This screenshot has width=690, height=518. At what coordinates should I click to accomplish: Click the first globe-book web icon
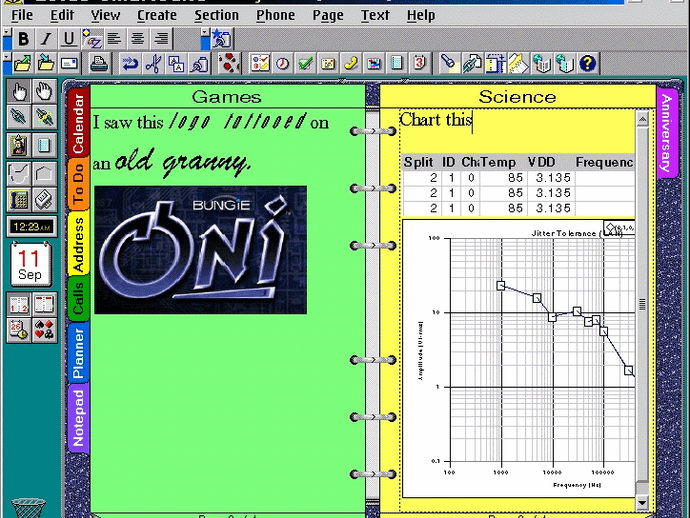[542, 63]
